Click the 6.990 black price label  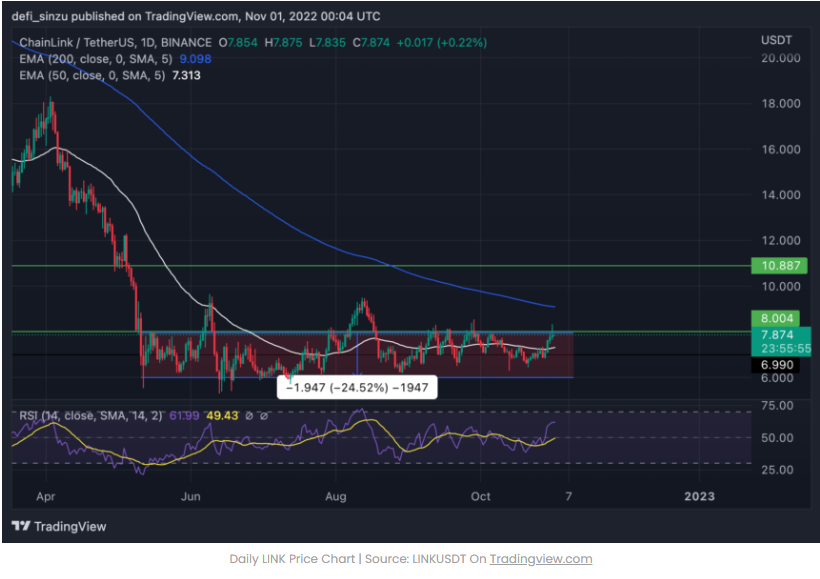(776, 365)
